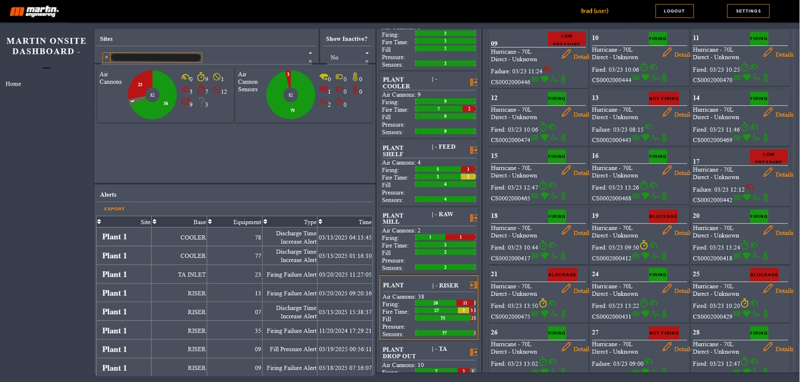Image resolution: width=800 pixels, height=382 pixels.
Task: Remove the selected site tag with its x
Action: point(106,58)
